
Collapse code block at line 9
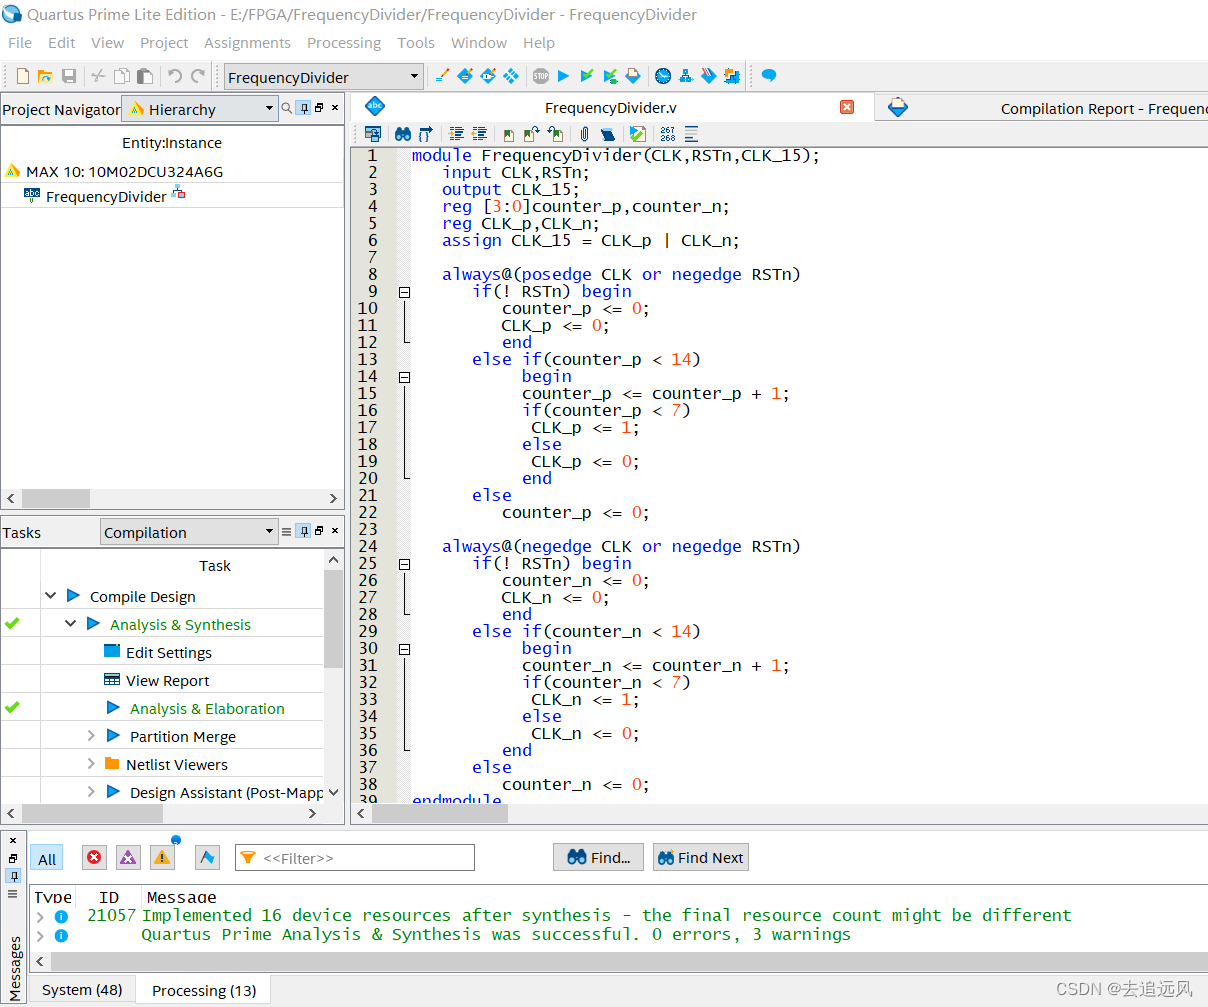click(x=404, y=292)
